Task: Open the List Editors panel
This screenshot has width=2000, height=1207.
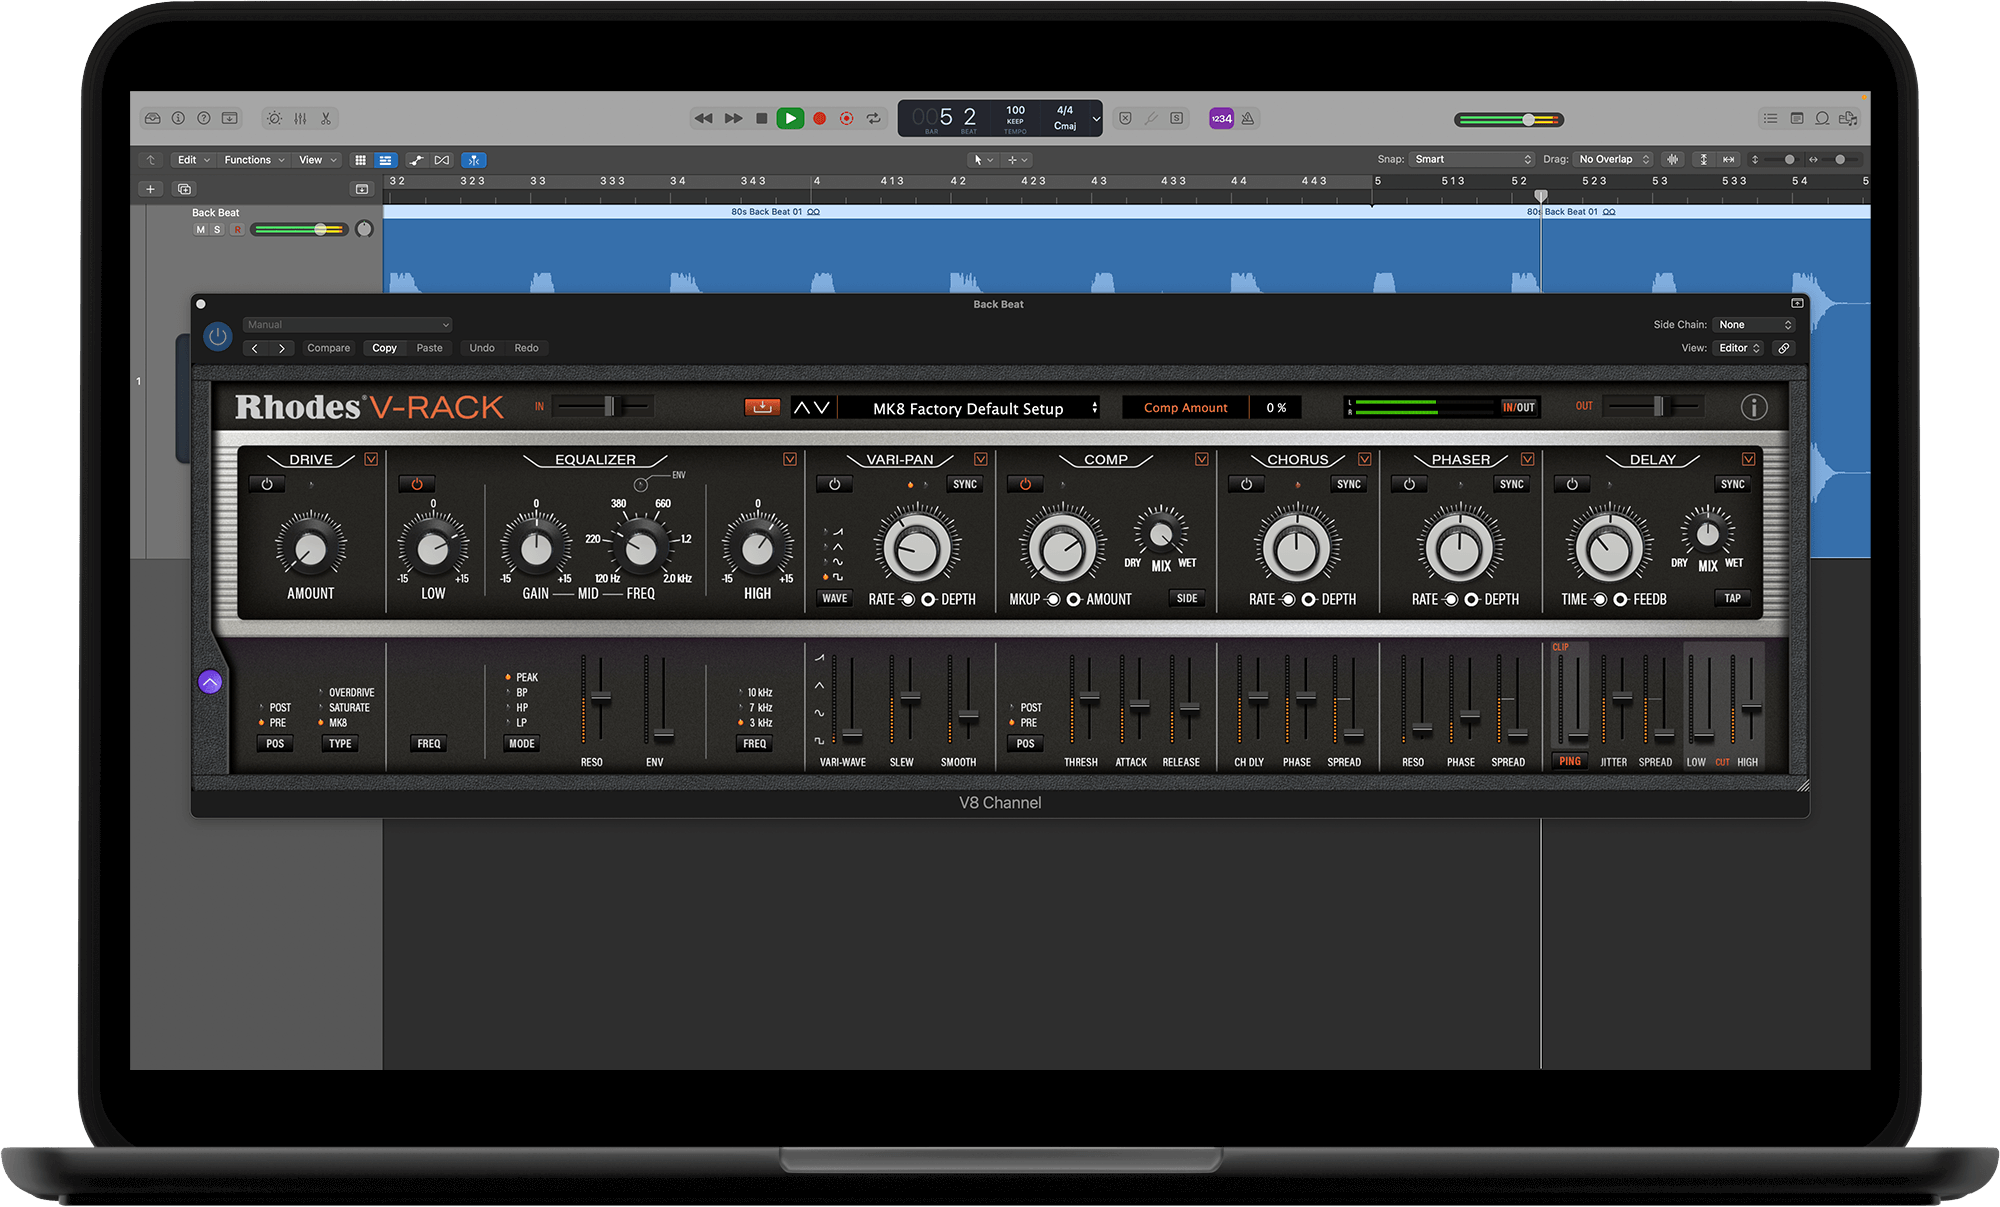Action: pos(1770,118)
